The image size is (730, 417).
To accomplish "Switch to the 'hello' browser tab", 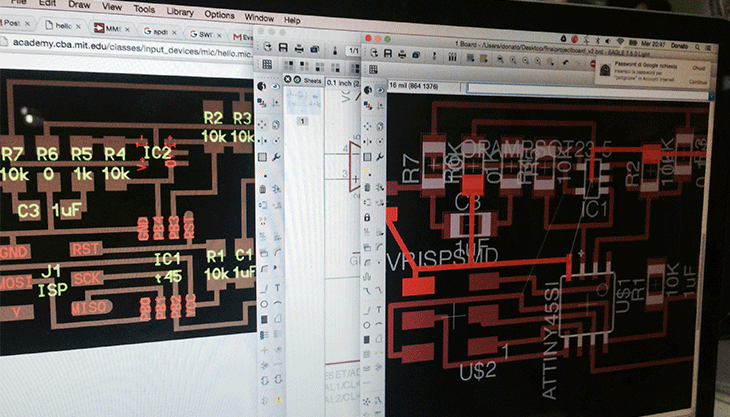I will click(63, 26).
